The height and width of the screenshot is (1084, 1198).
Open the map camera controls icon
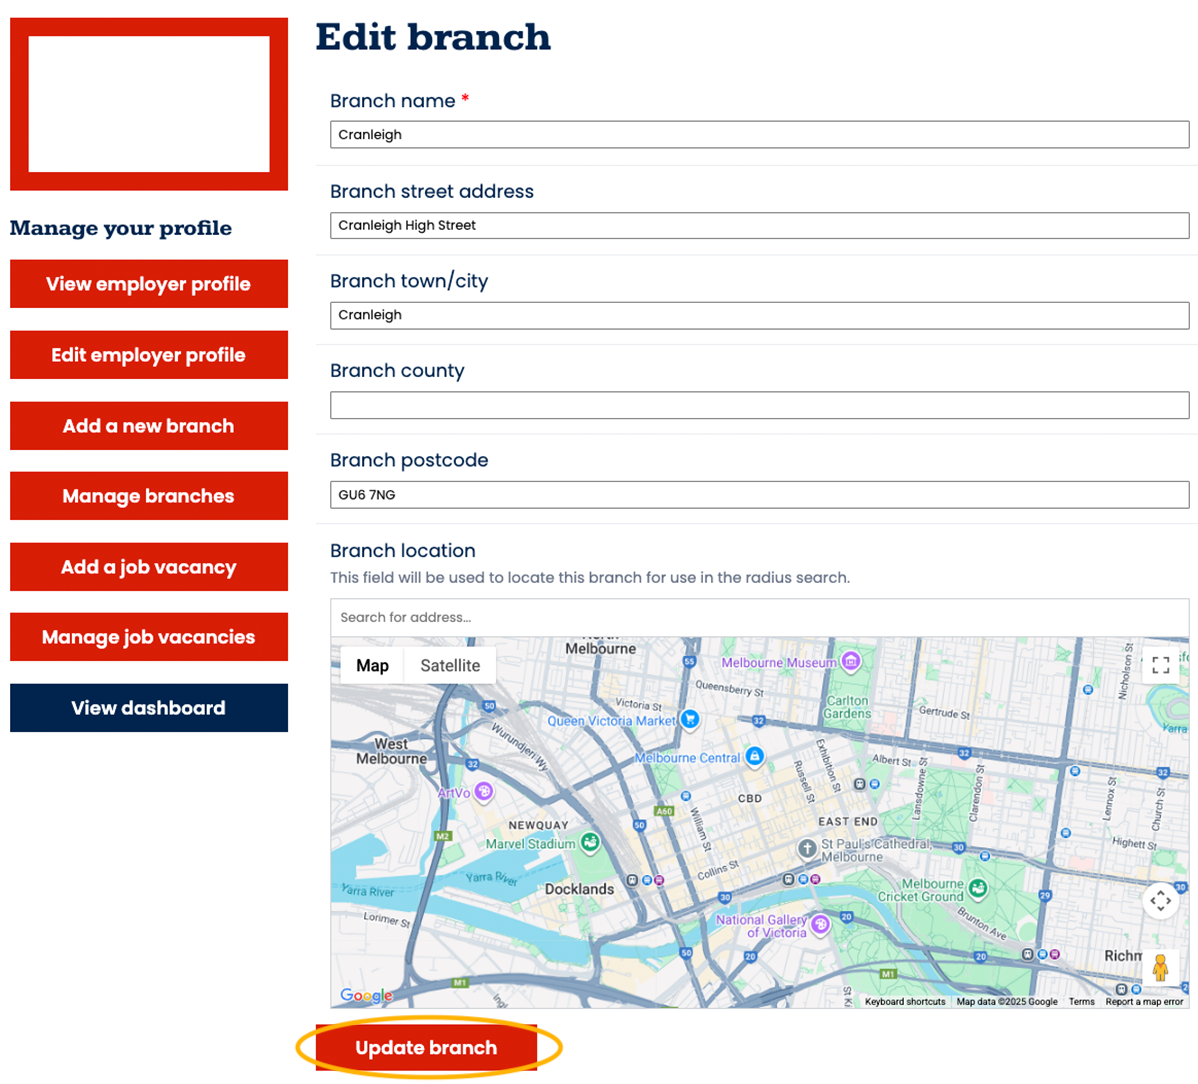pyautogui.click(x=1160, y=900)
